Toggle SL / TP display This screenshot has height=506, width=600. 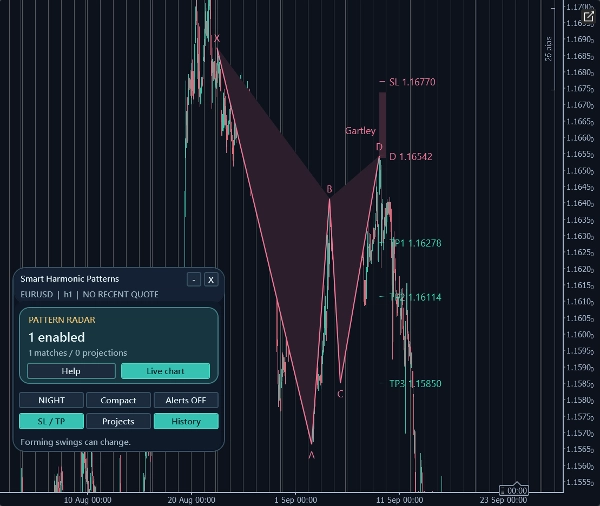(x=51, y=421)
